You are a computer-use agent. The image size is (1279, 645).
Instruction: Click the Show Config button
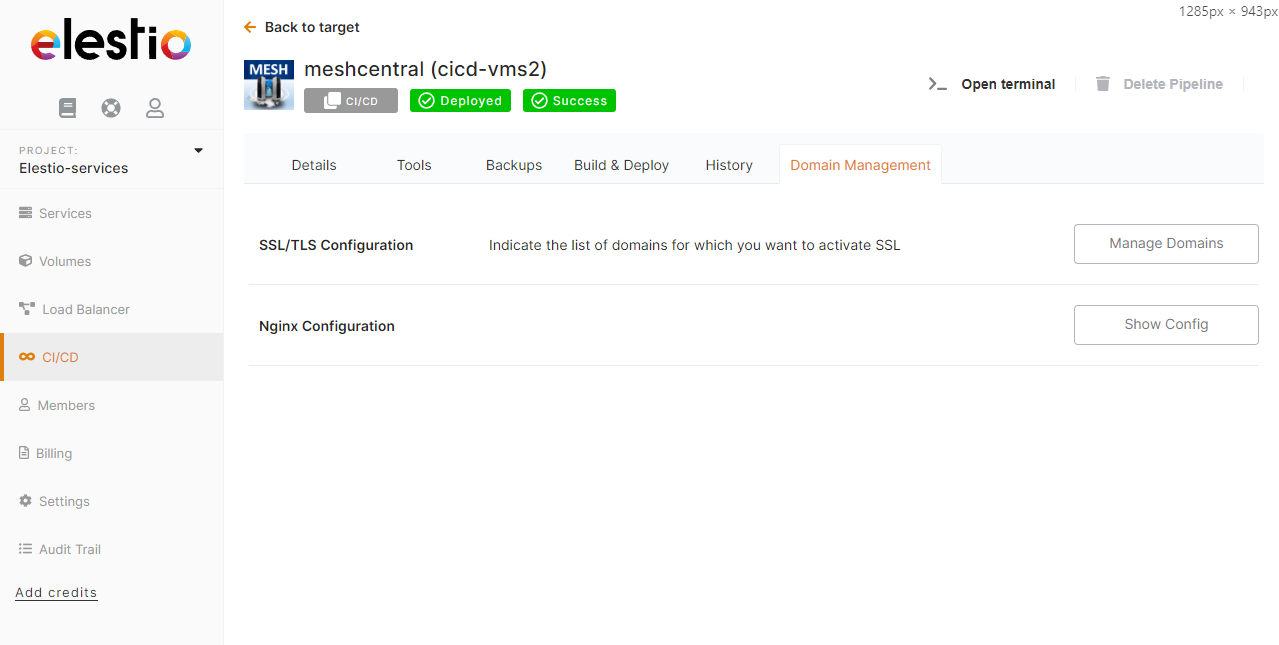(1166, 325)
